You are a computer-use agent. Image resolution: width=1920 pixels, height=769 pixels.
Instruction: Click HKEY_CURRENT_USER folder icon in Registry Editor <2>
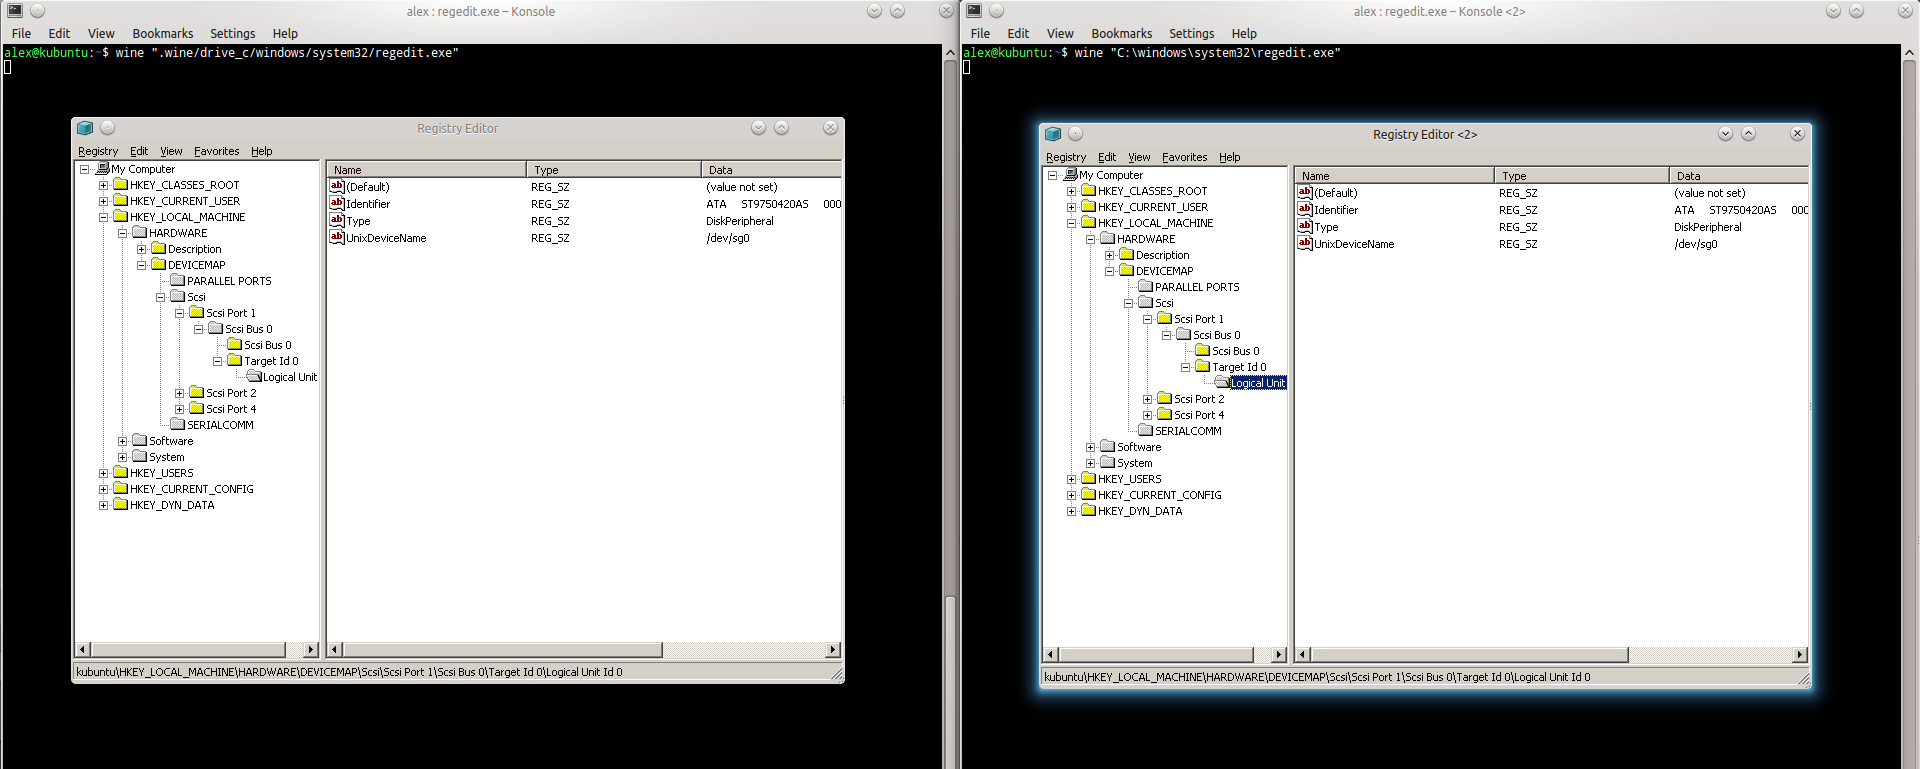click(1088, 207)
